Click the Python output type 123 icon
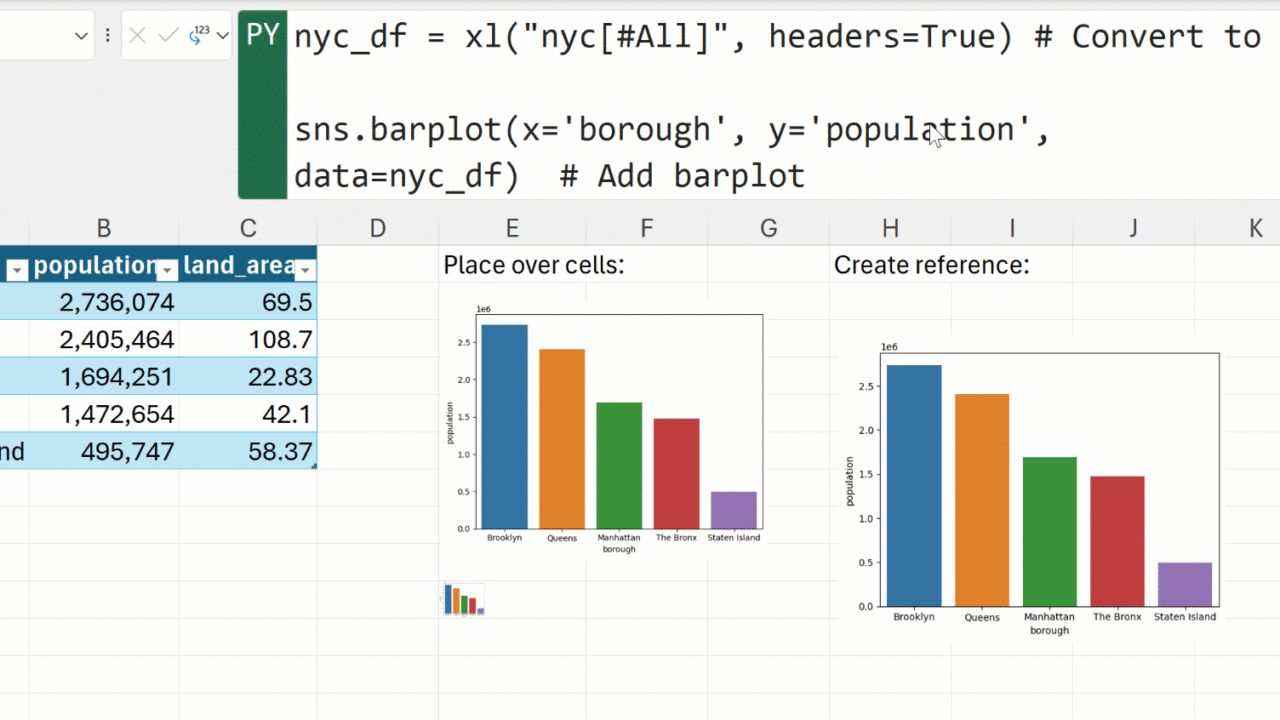This screenshot has width=1280, height=720. (x=199, y=36)
